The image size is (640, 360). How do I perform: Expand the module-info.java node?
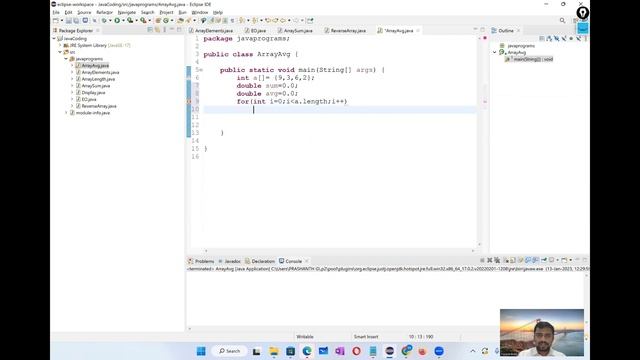(66, 113)
